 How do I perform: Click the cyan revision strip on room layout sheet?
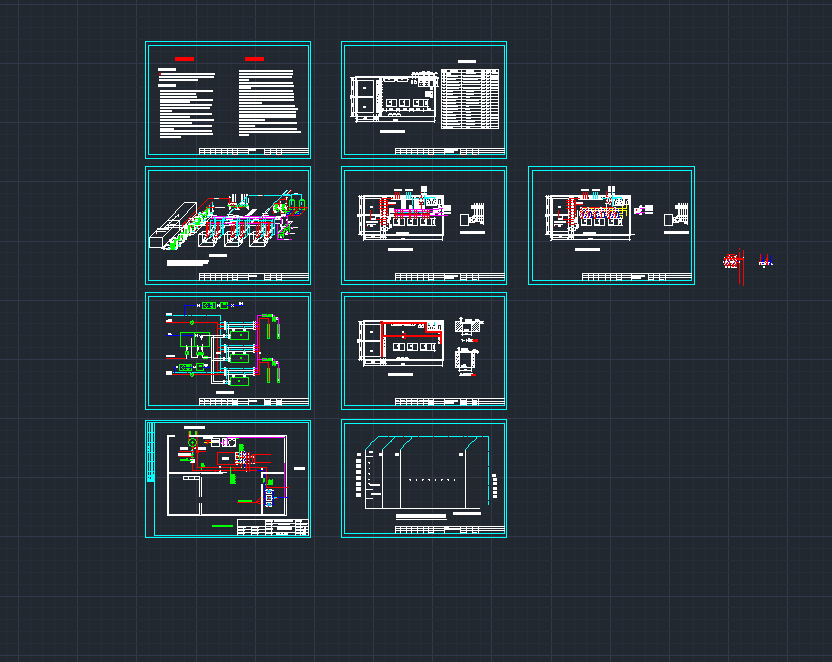(x=151, y=452)
